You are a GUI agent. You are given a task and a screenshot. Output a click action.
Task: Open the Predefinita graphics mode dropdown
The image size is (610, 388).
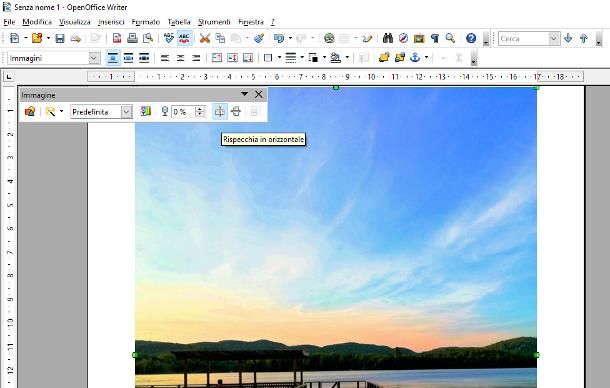[126, 112]
